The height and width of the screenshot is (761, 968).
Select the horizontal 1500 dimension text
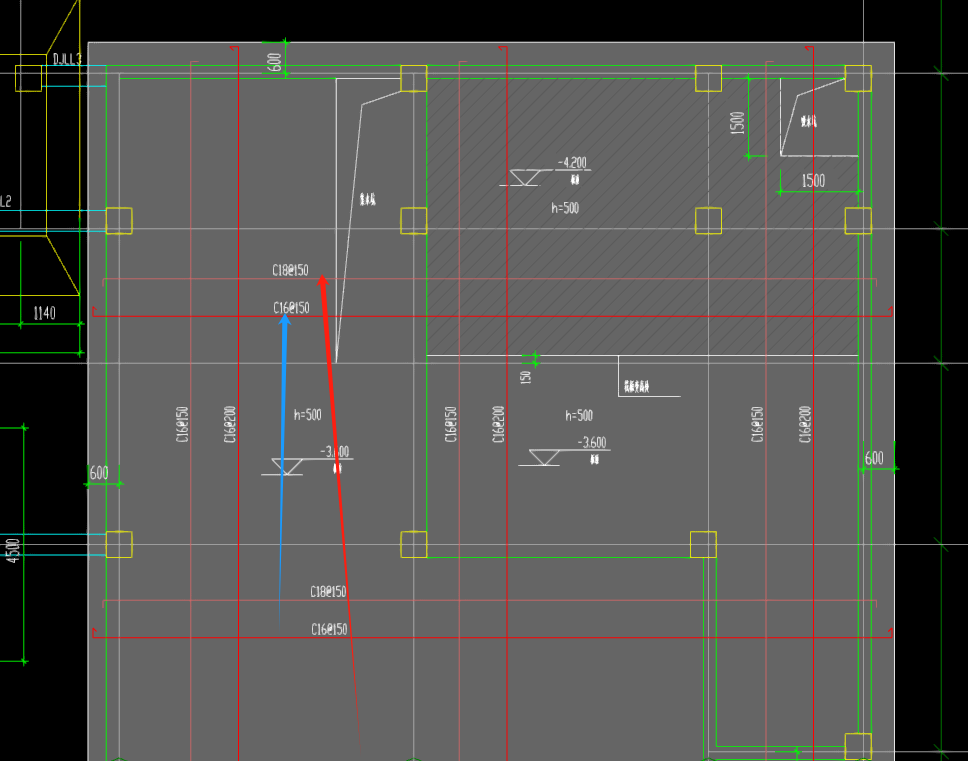pos(813,181)
